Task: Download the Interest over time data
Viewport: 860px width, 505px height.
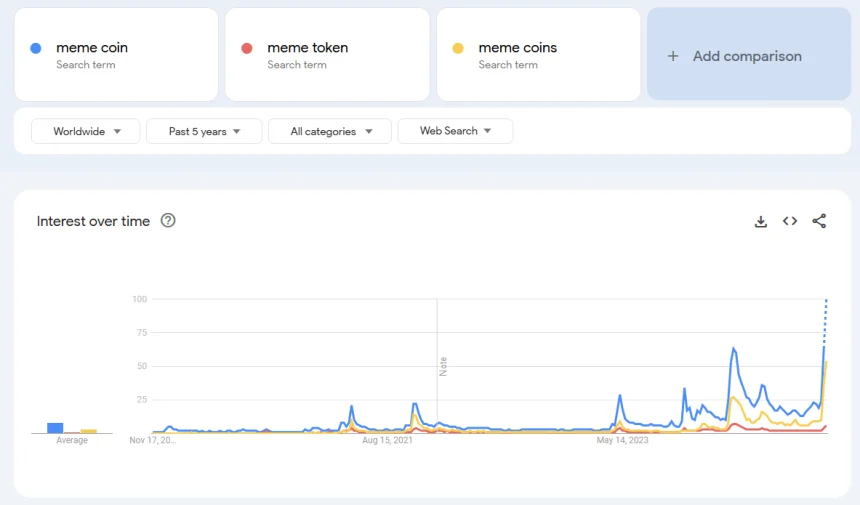Action: (760, 221)
